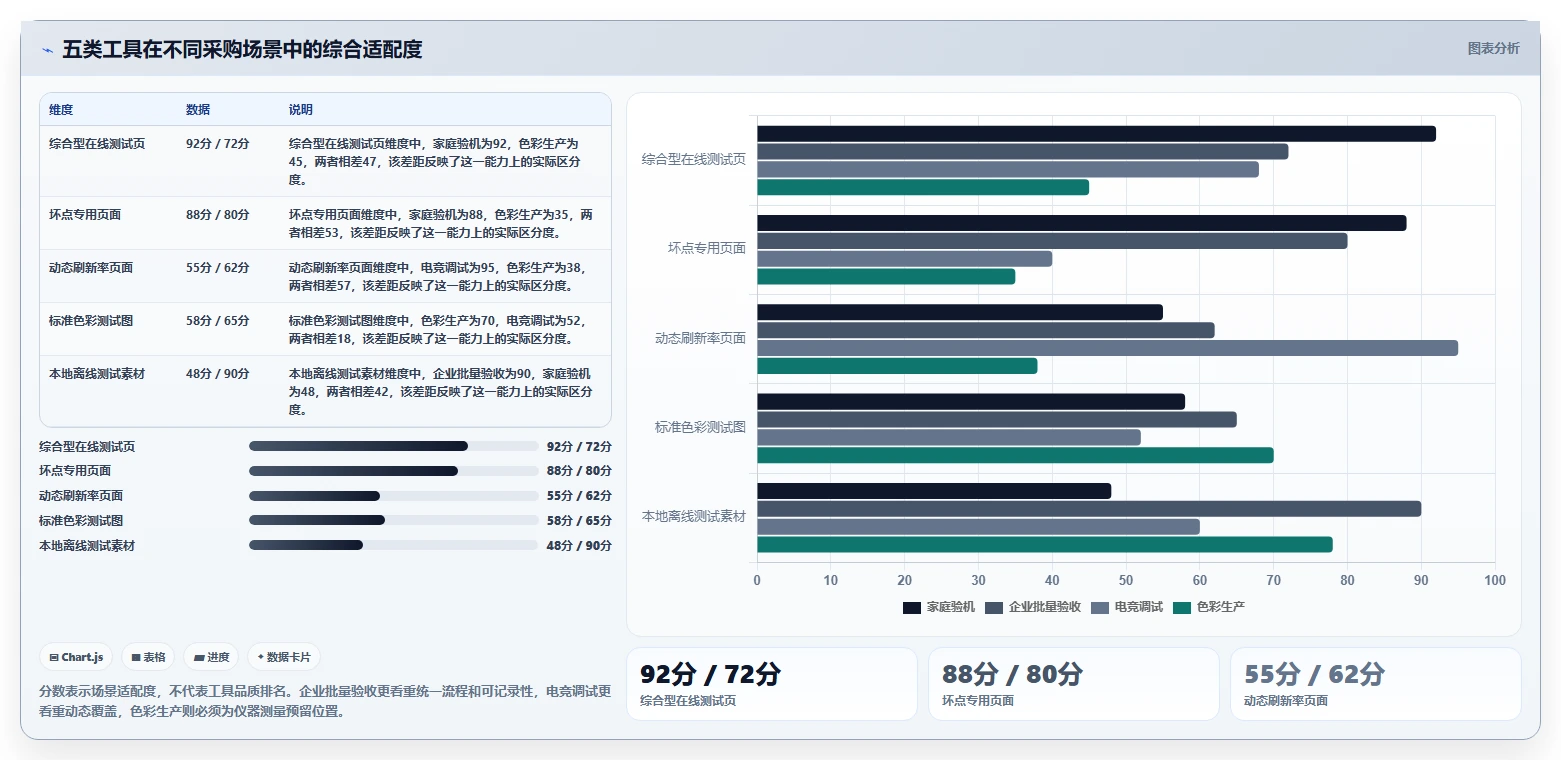Click the 动态刷新率页面 progress bar
Image resolution: width=1561 pixels, height=760 pixels.
tap(394, 496)
